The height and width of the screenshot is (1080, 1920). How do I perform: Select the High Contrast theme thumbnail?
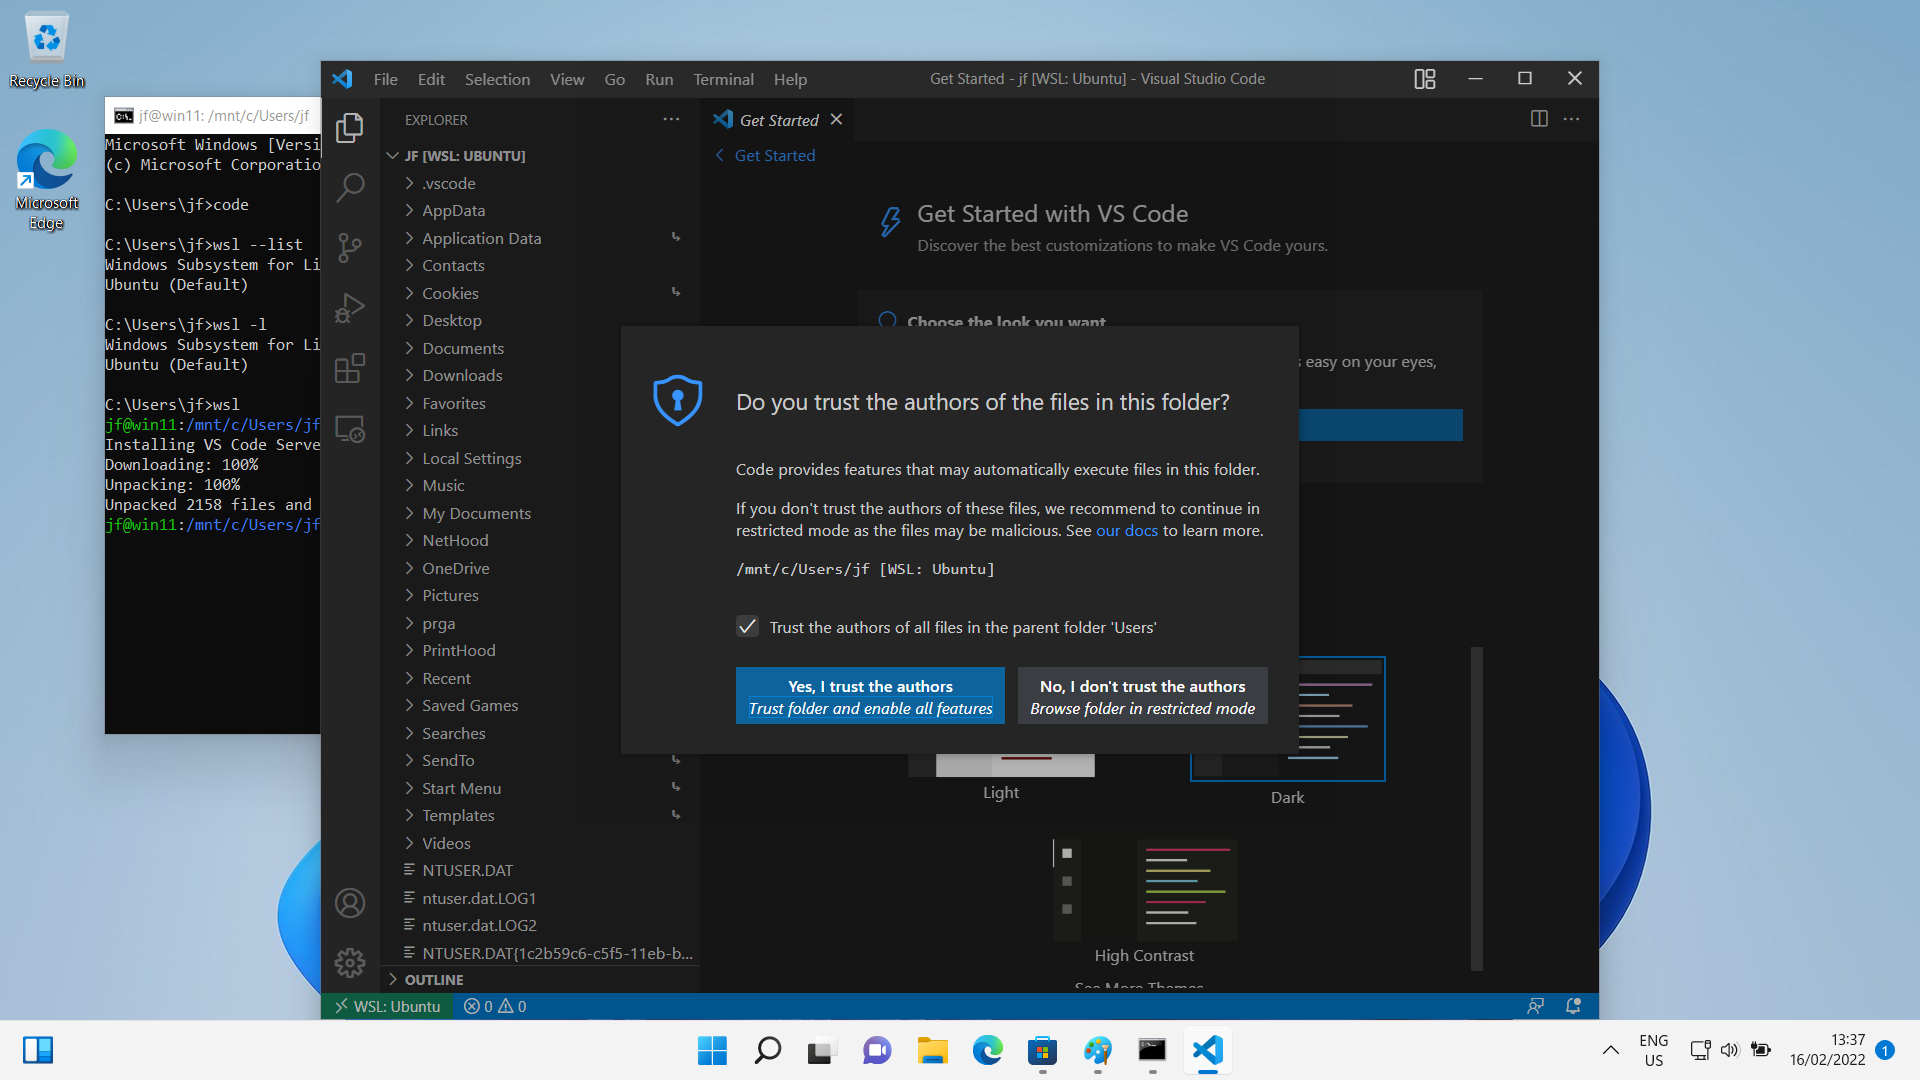tap(1145, 890)
